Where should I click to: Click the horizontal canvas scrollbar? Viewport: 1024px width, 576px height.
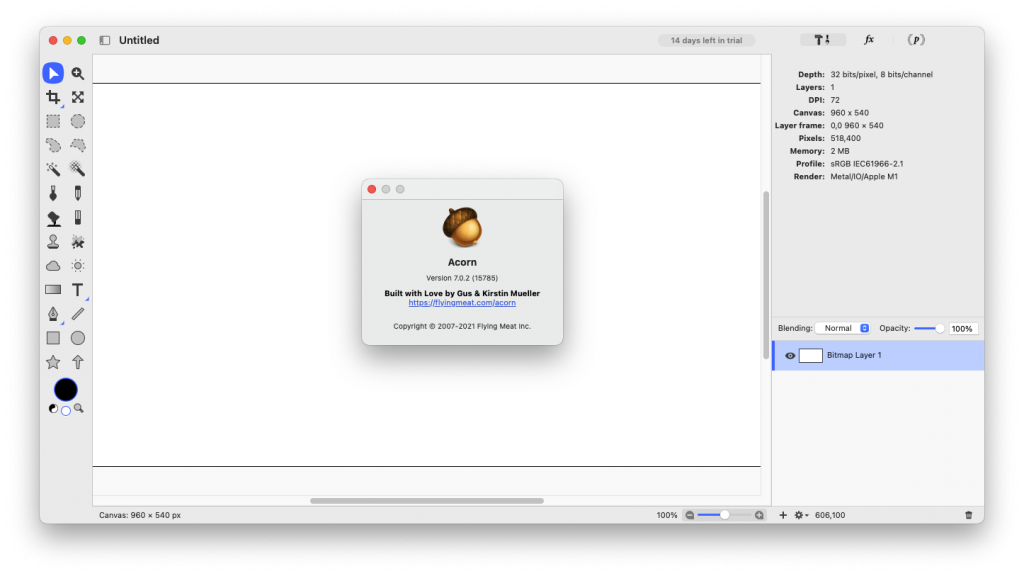[426, 501]
